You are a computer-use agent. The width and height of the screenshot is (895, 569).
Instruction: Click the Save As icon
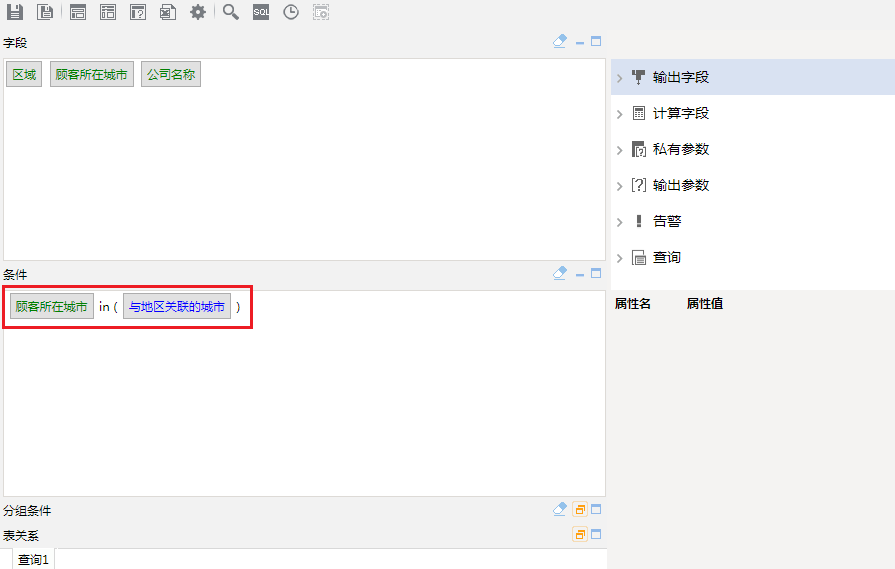coord(45,12)
